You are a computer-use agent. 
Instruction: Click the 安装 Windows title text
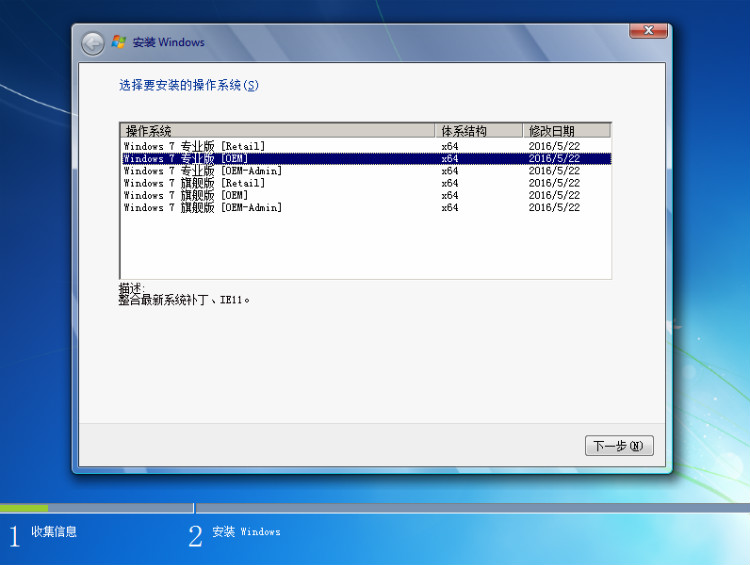coord(168,42)
